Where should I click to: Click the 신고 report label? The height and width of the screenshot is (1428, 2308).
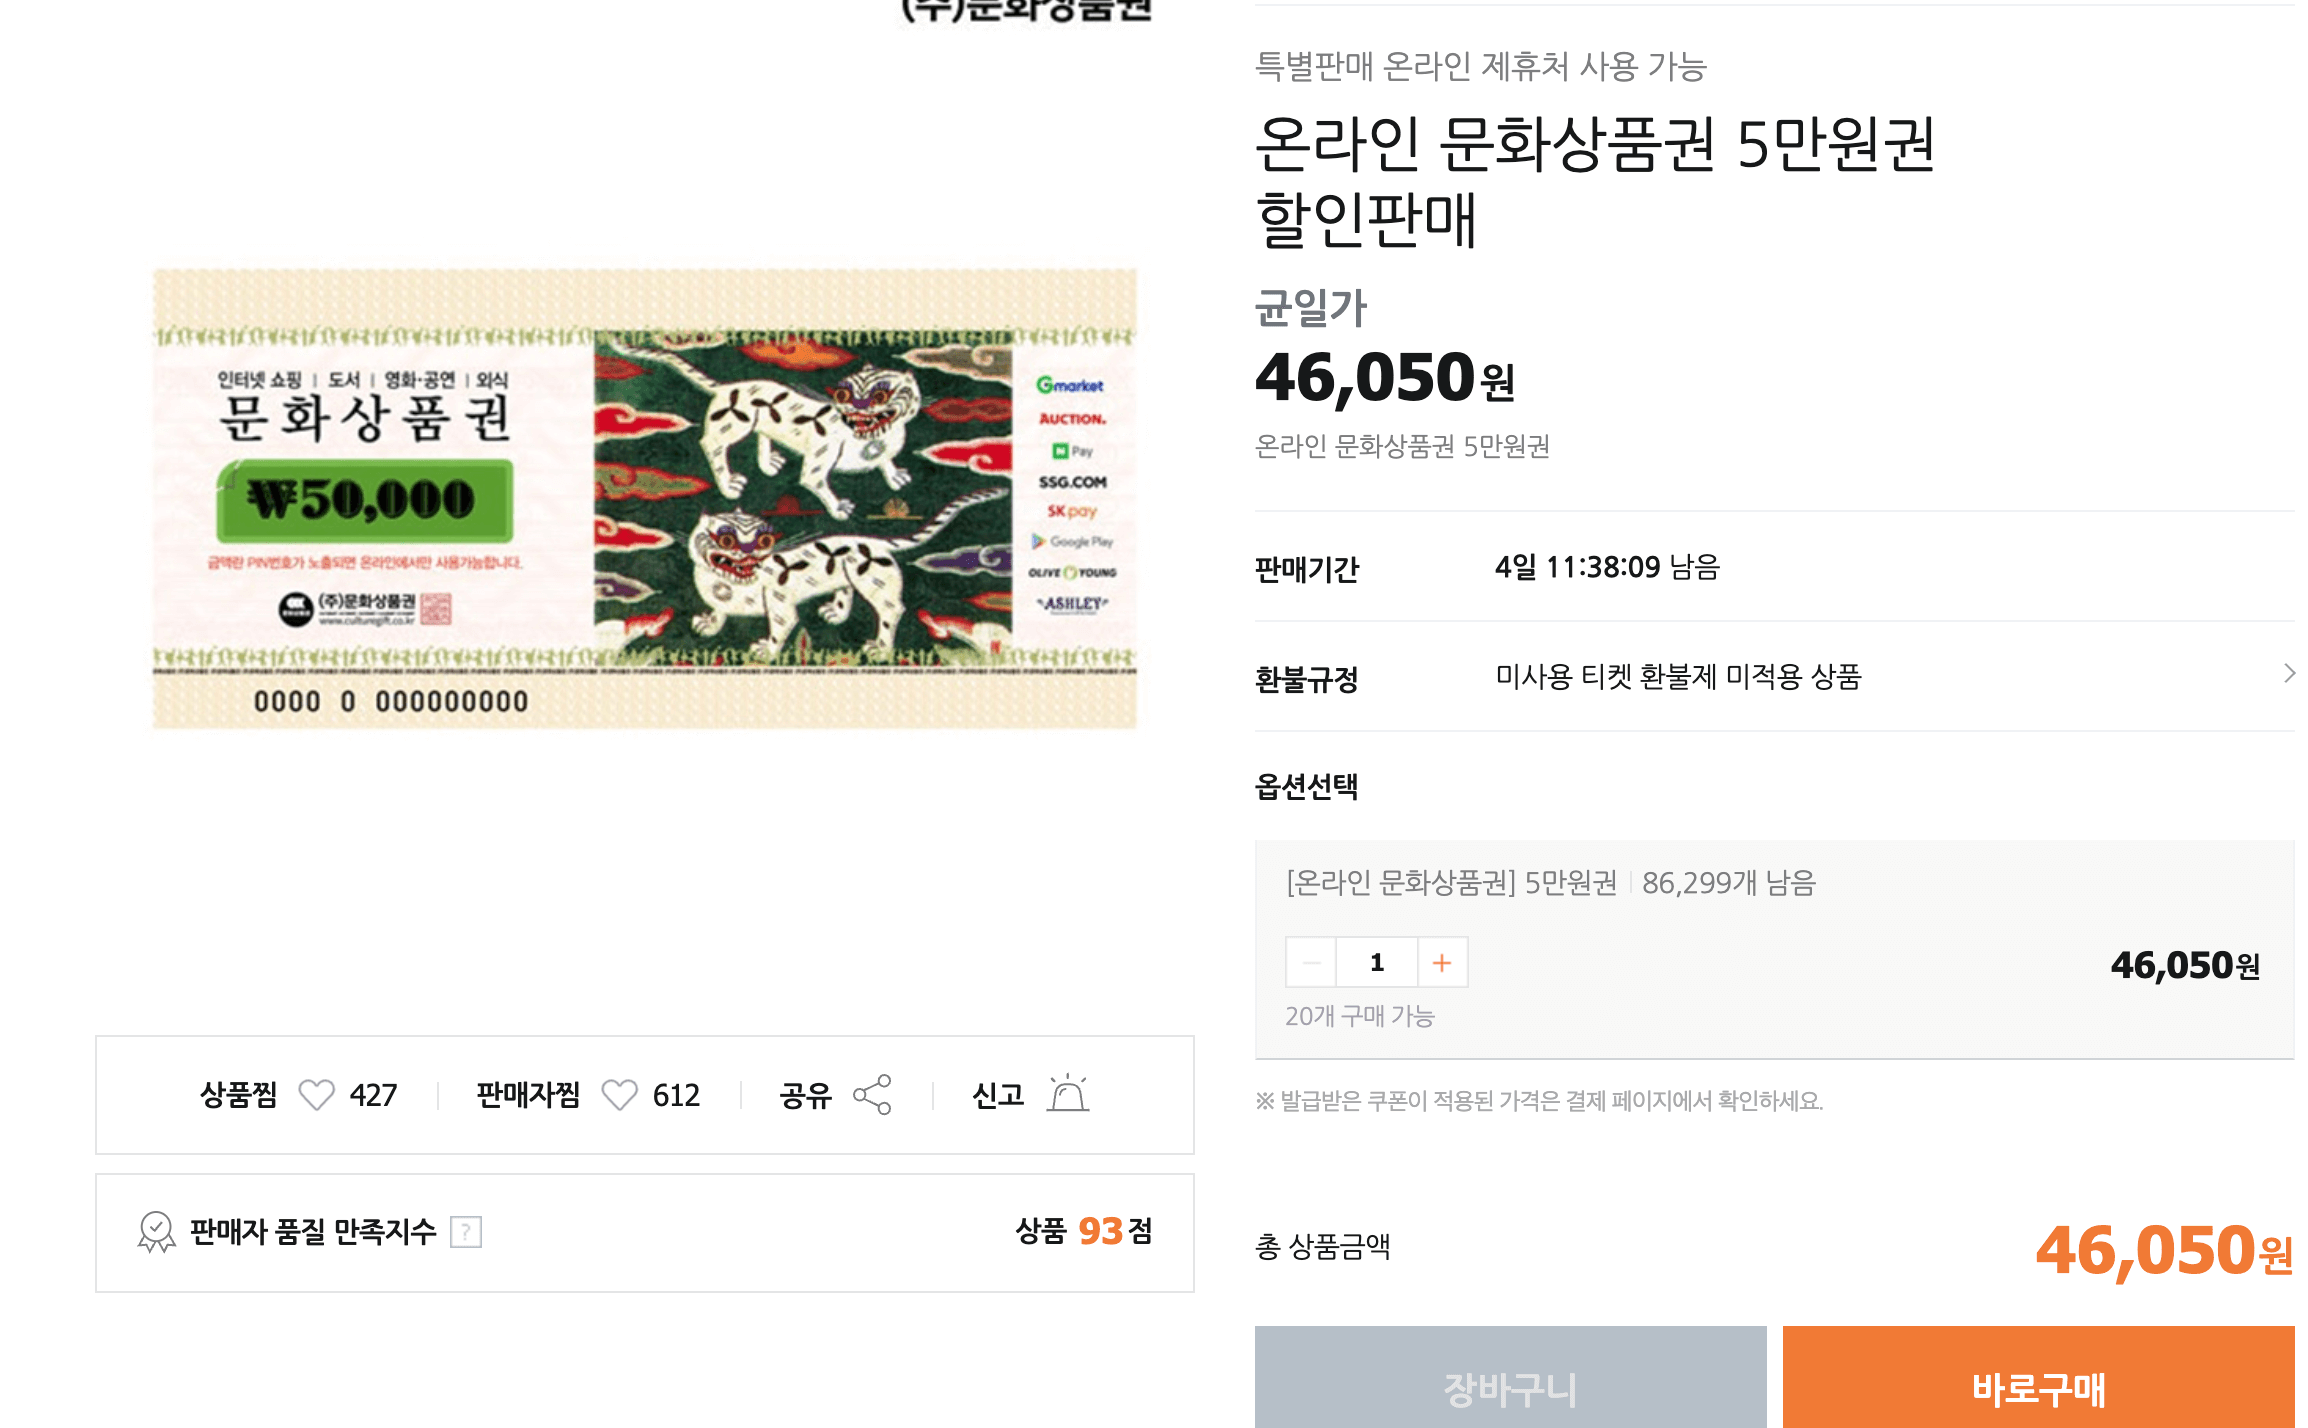click(x=998, y=1095)
